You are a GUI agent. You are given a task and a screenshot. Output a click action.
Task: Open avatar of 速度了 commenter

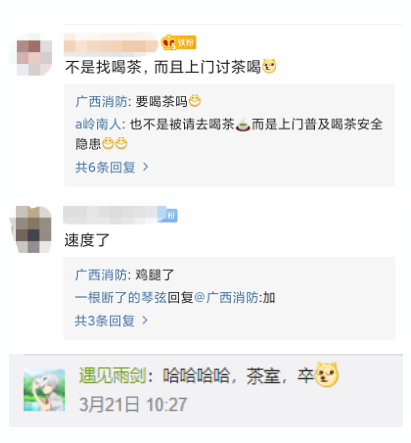33,229
